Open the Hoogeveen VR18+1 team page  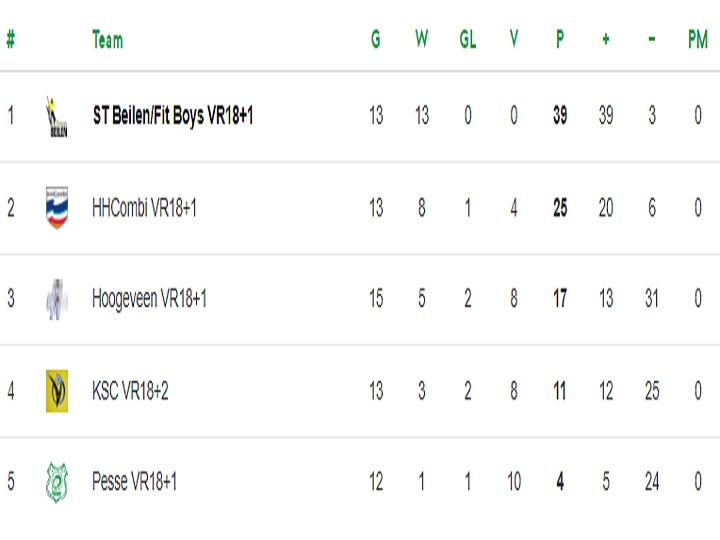149,298
